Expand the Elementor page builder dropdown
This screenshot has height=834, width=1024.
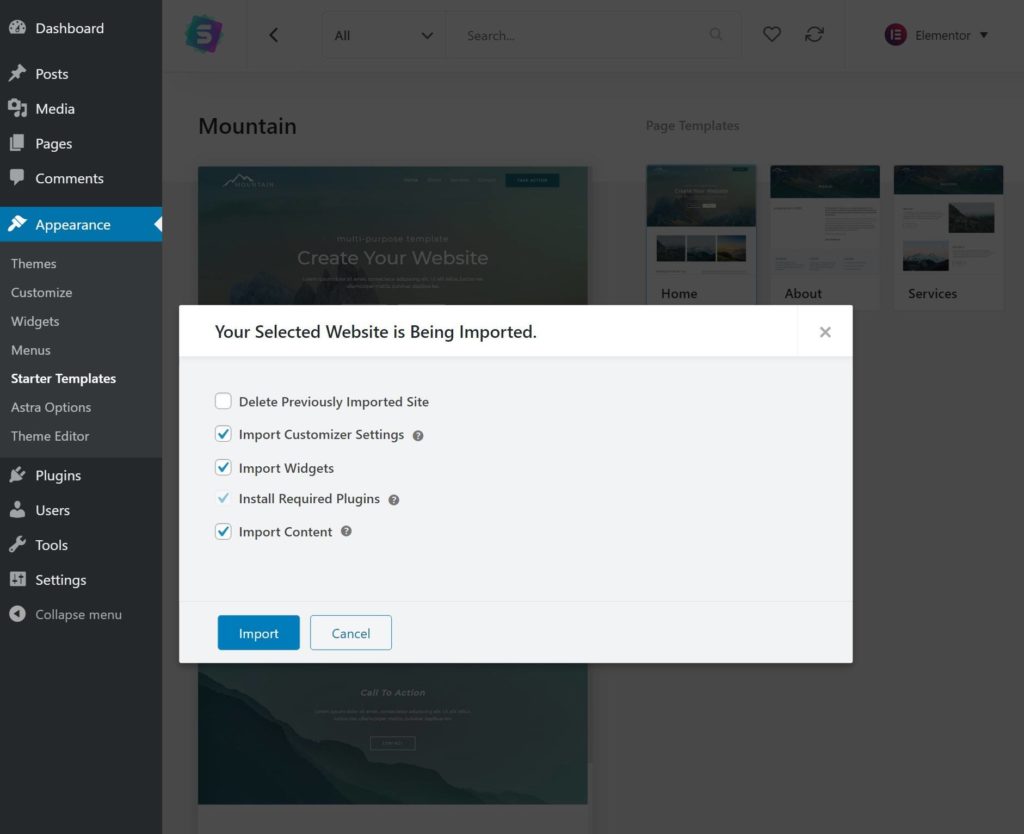936,35
